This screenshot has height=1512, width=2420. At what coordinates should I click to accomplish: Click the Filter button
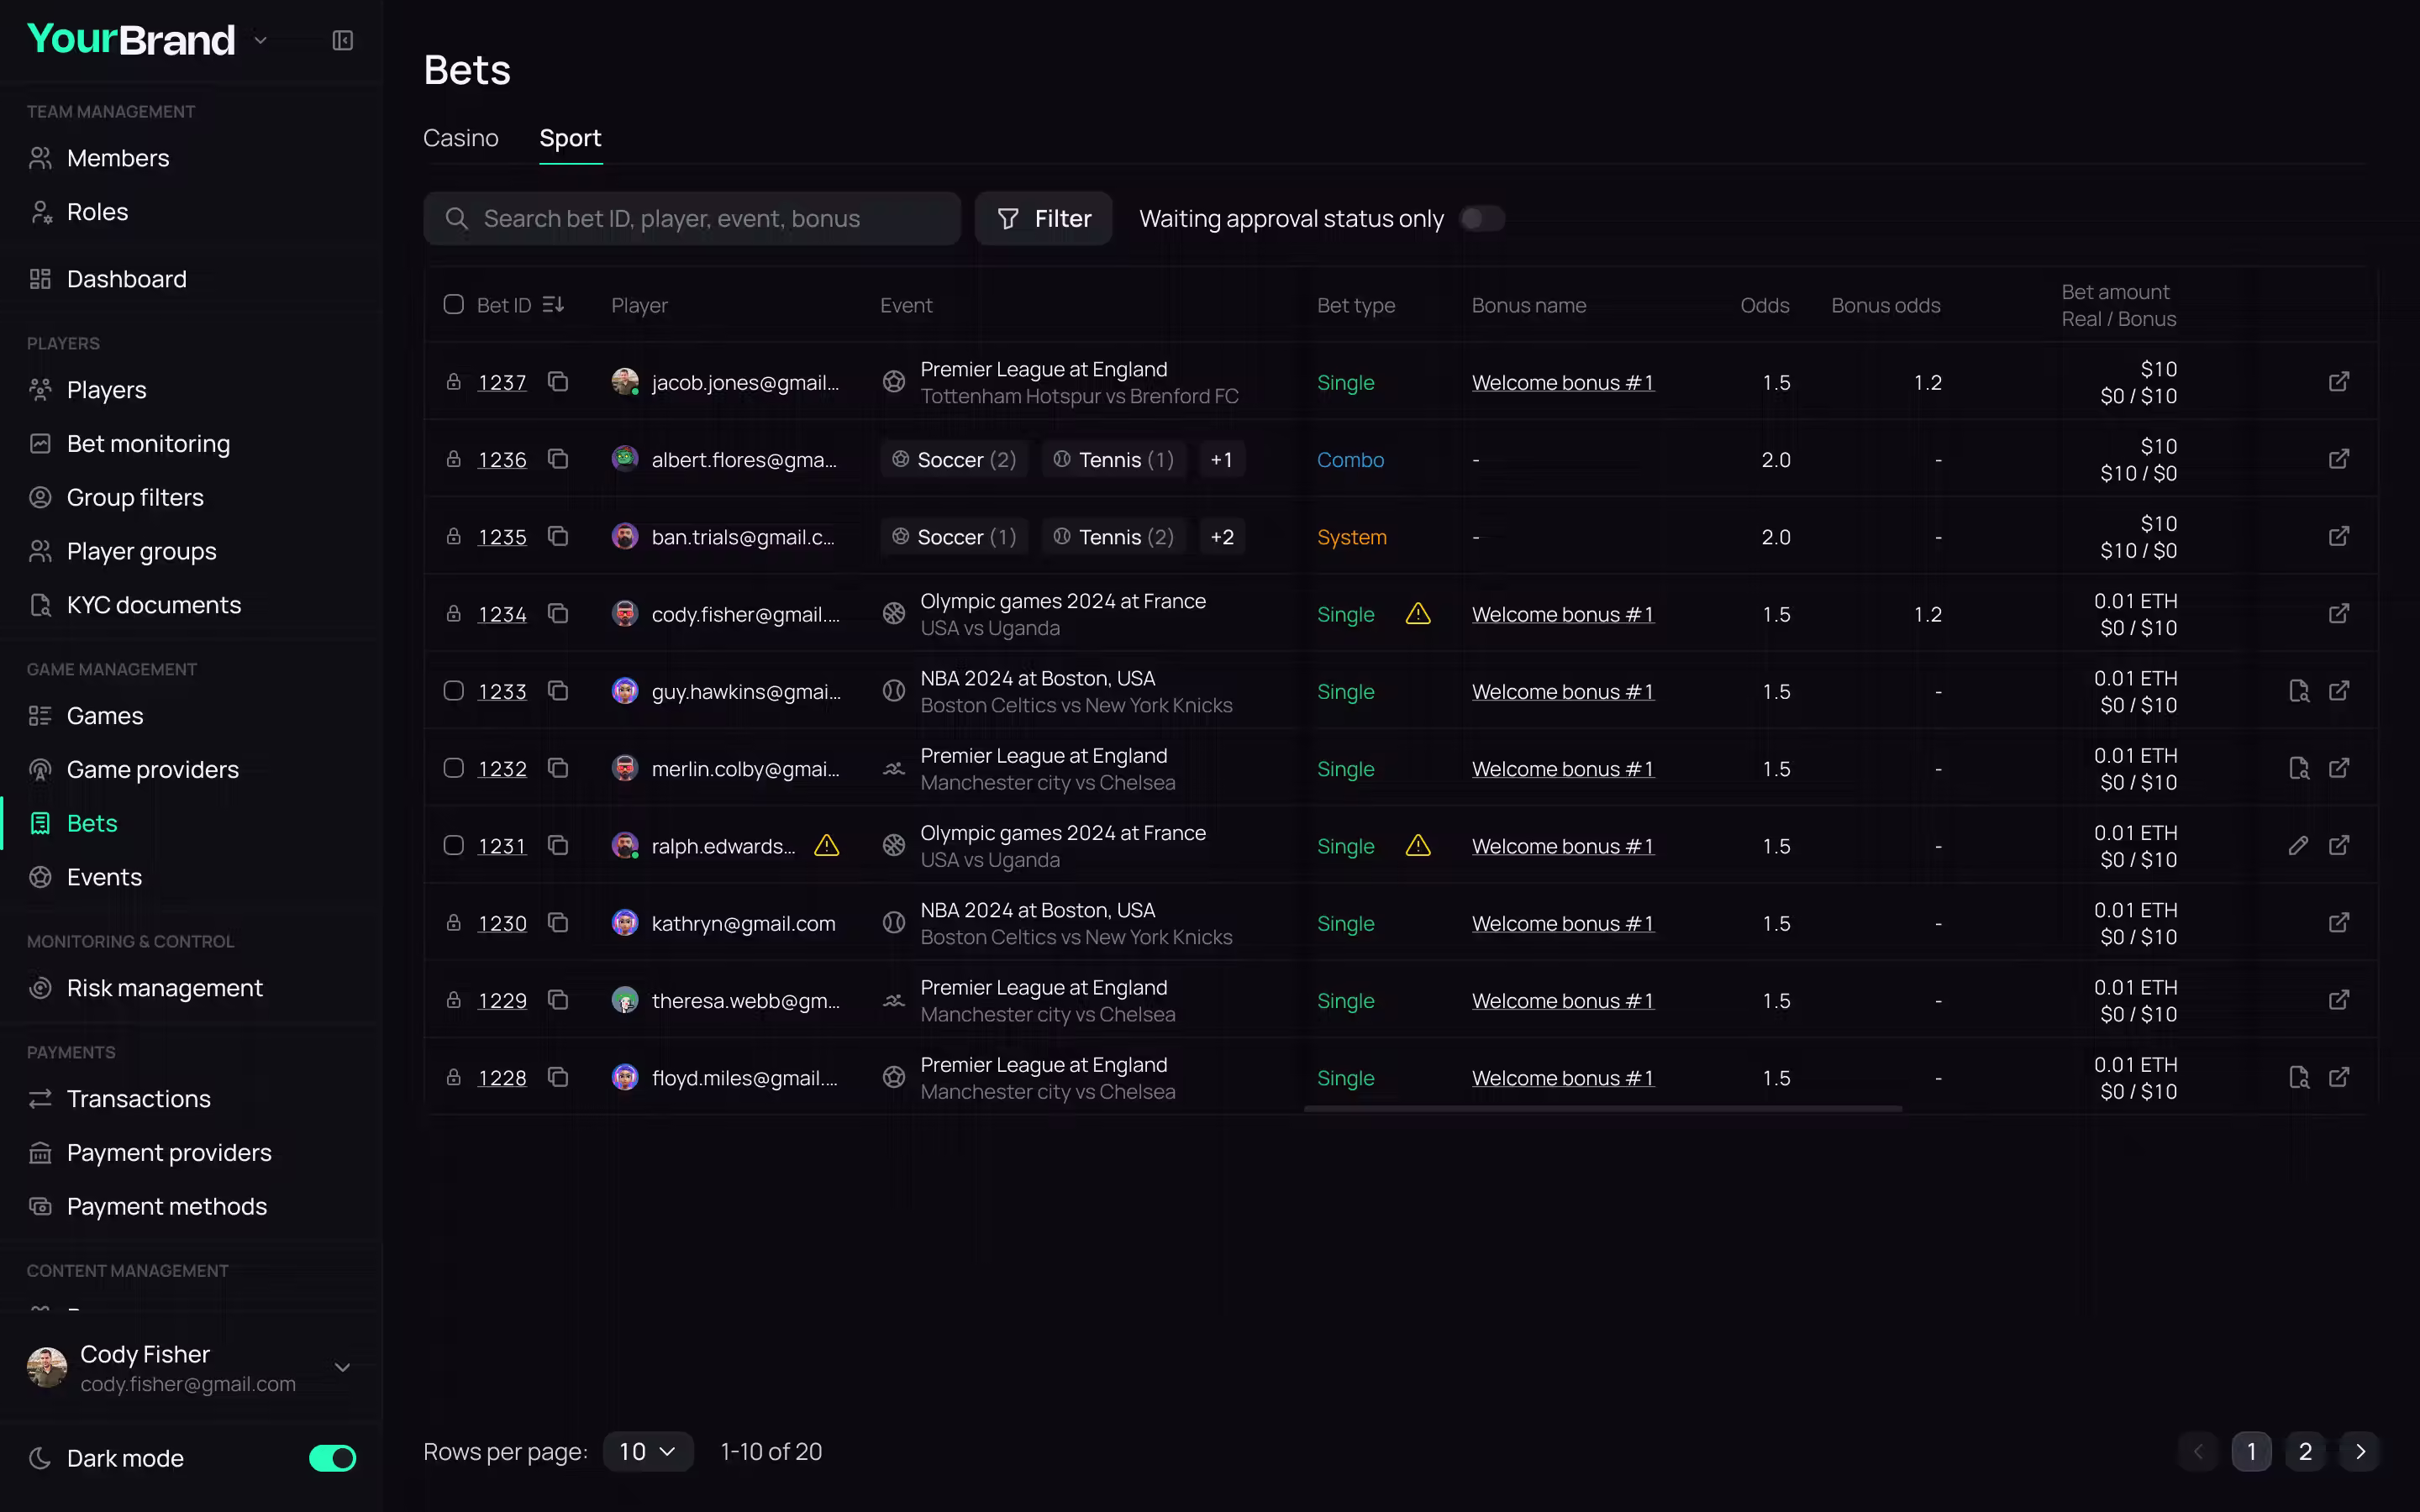tap(1043, 219)
